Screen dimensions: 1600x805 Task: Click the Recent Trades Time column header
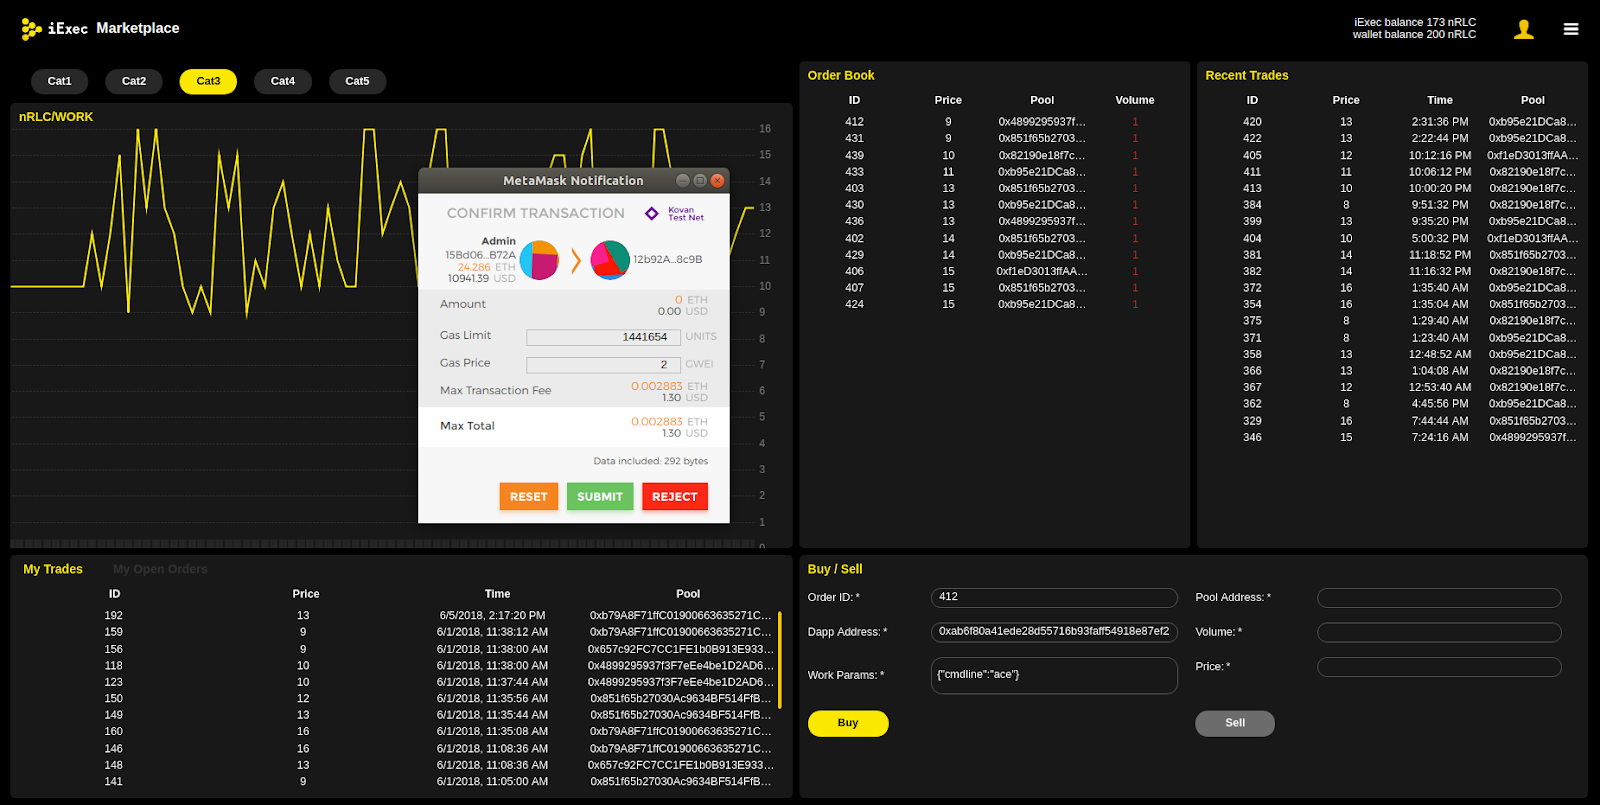[x=1440, y=100]
